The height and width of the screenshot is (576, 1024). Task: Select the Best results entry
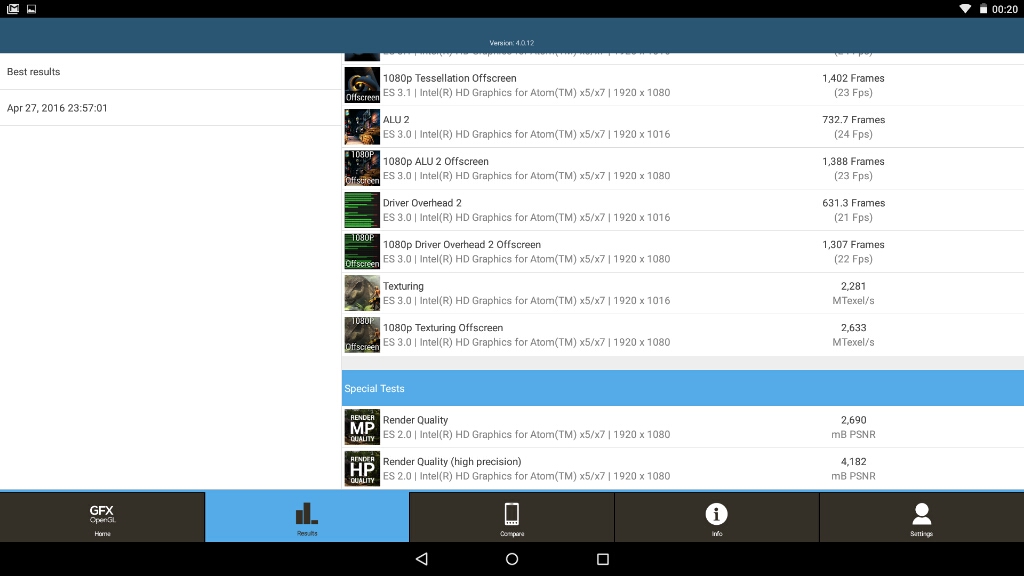pos(170,72)
